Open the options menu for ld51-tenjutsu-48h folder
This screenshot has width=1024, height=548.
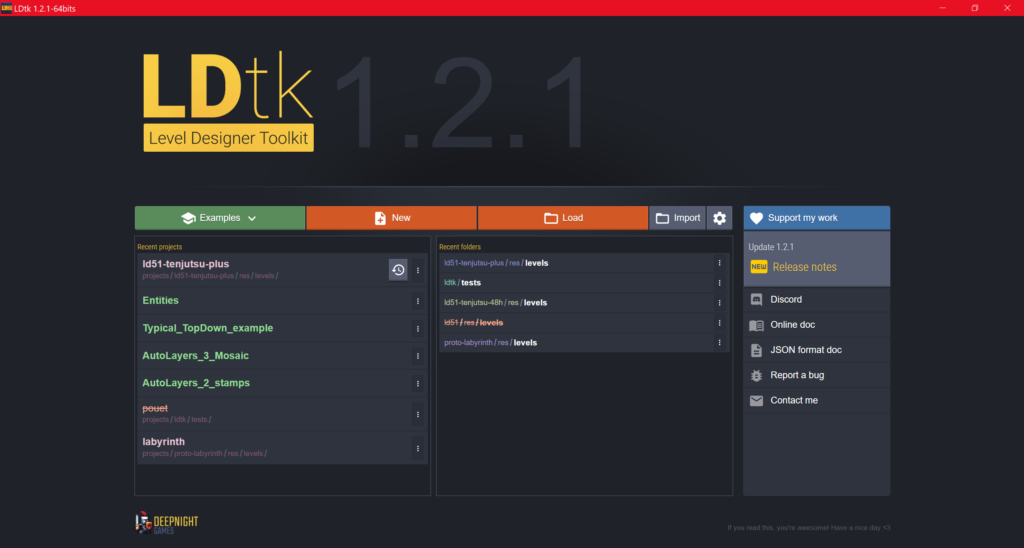[720, 303]
